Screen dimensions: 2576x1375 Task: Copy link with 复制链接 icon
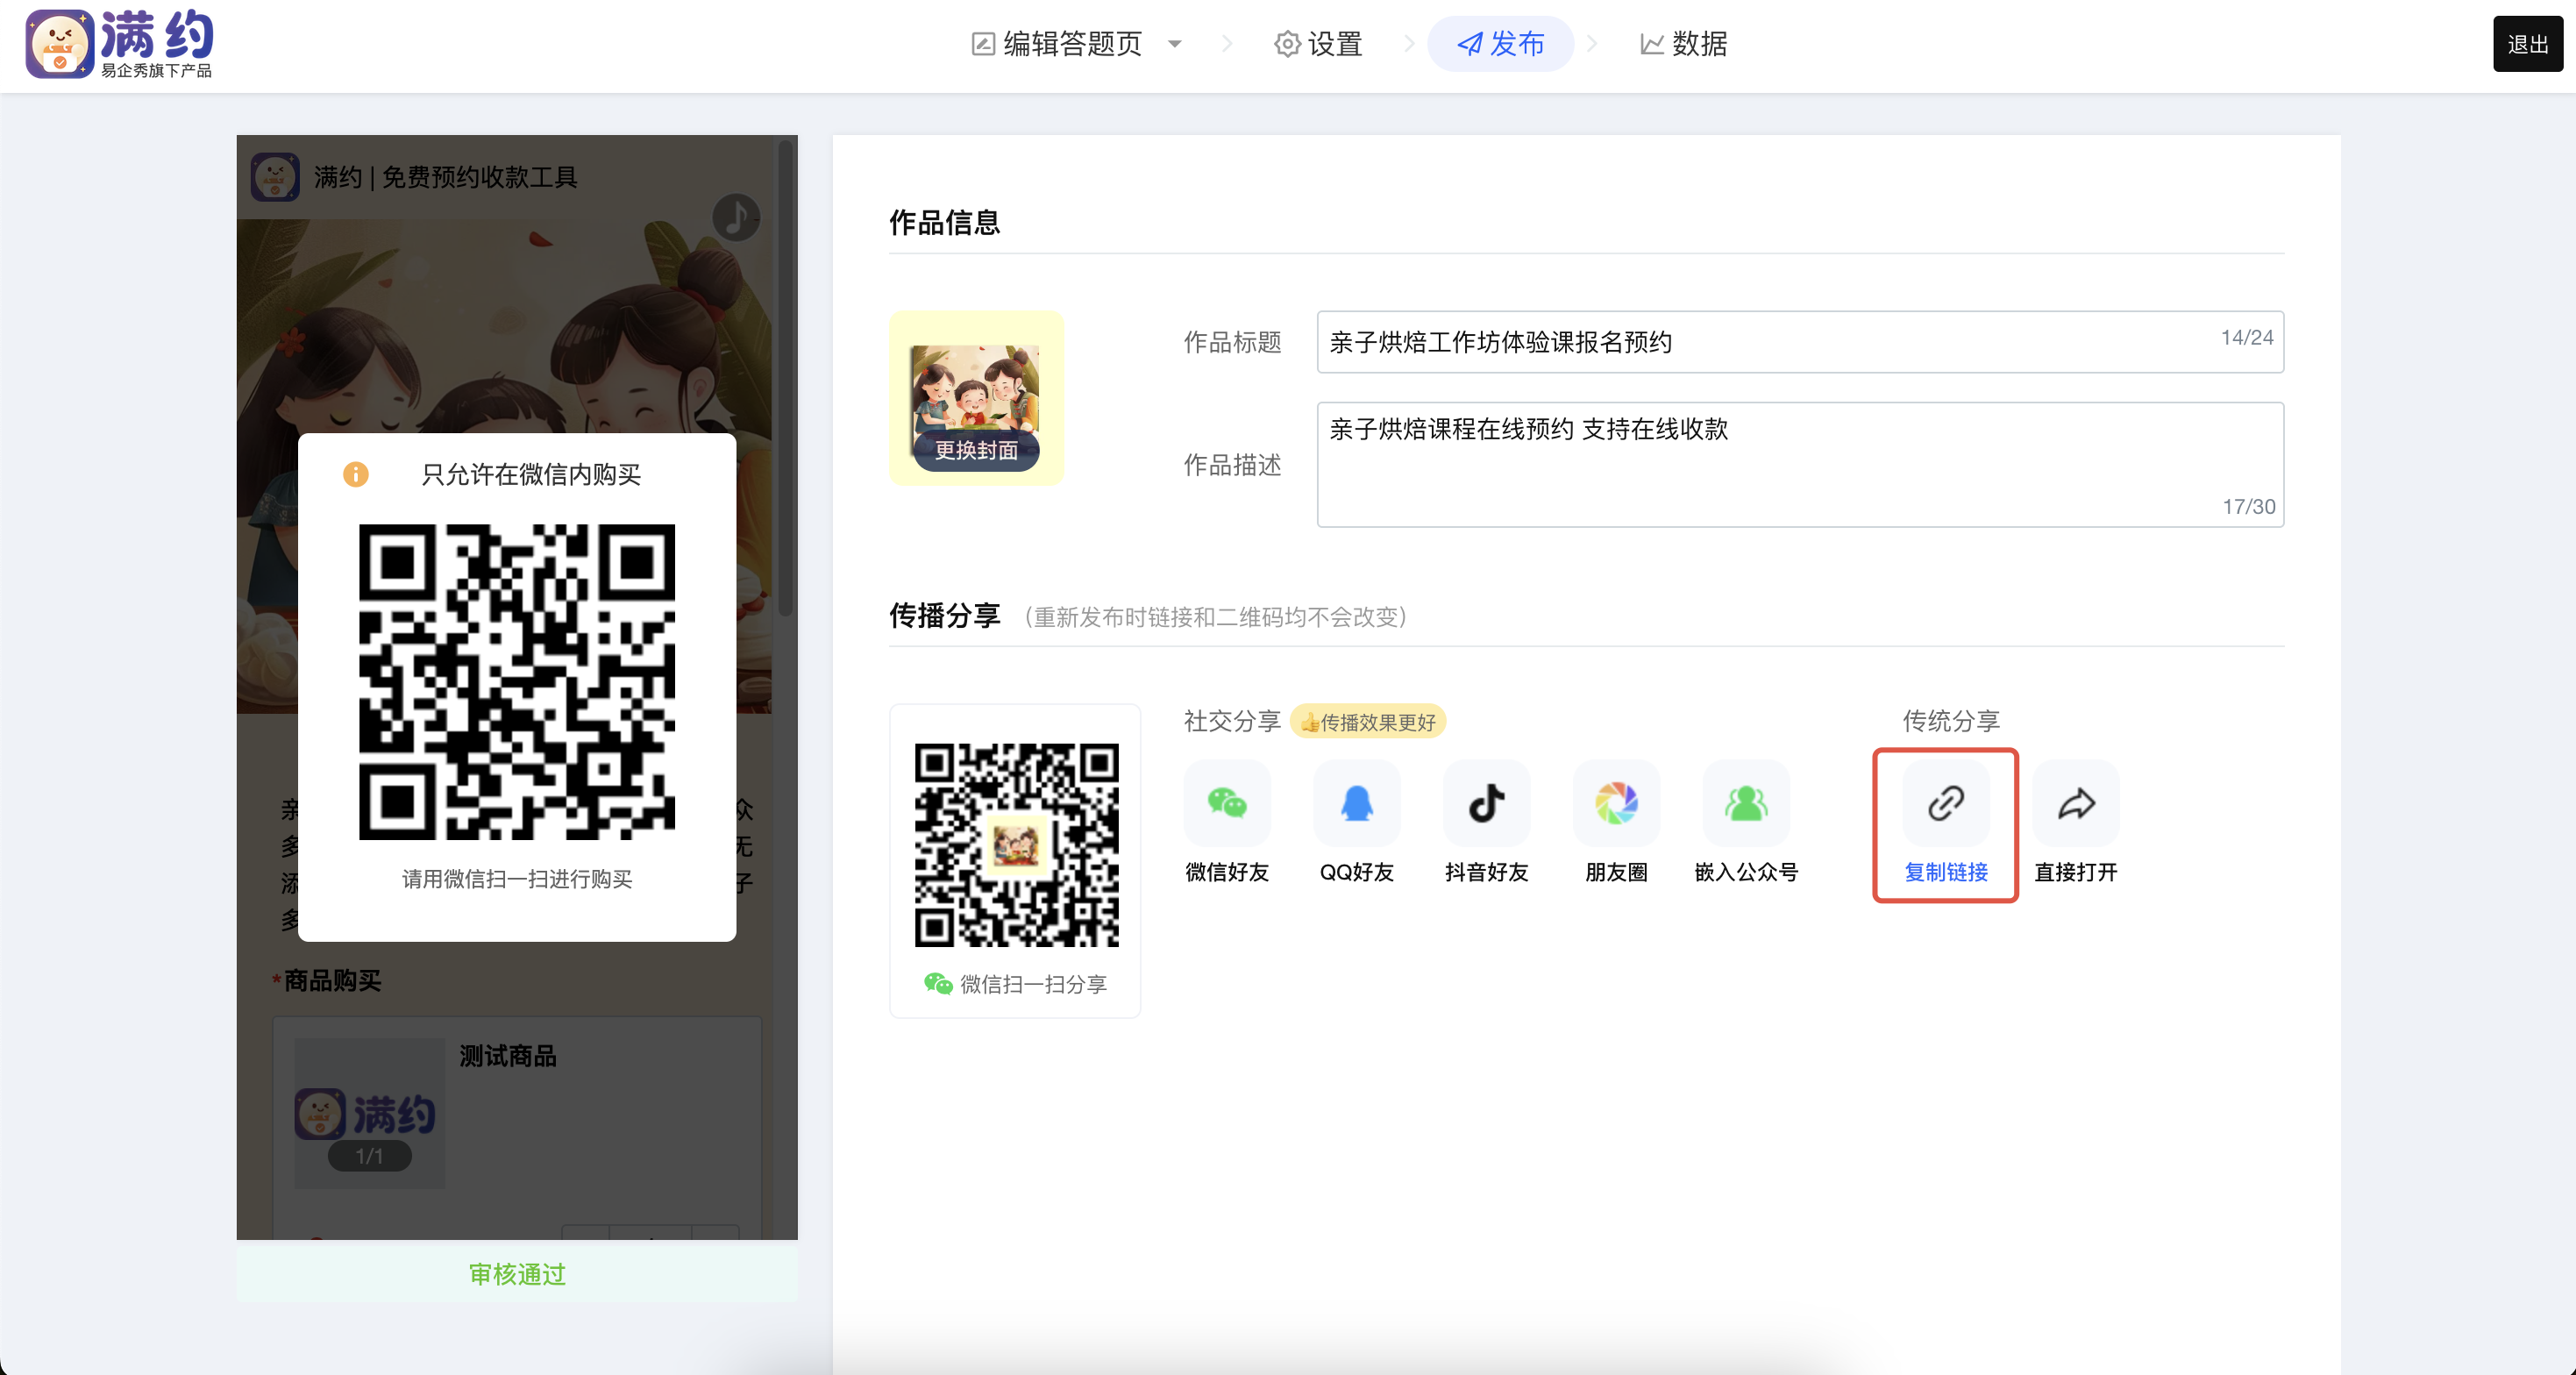(x=1945, y=803)
